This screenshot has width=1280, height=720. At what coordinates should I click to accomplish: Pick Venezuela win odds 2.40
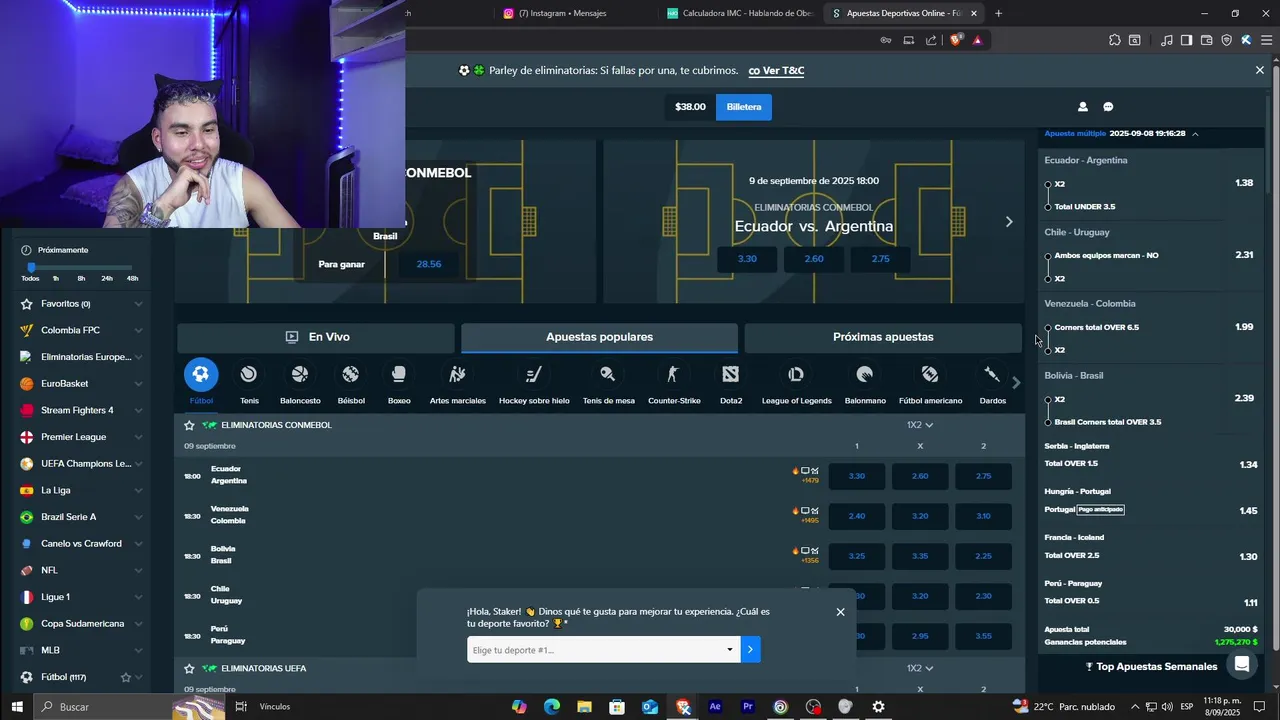pos(857,516)
